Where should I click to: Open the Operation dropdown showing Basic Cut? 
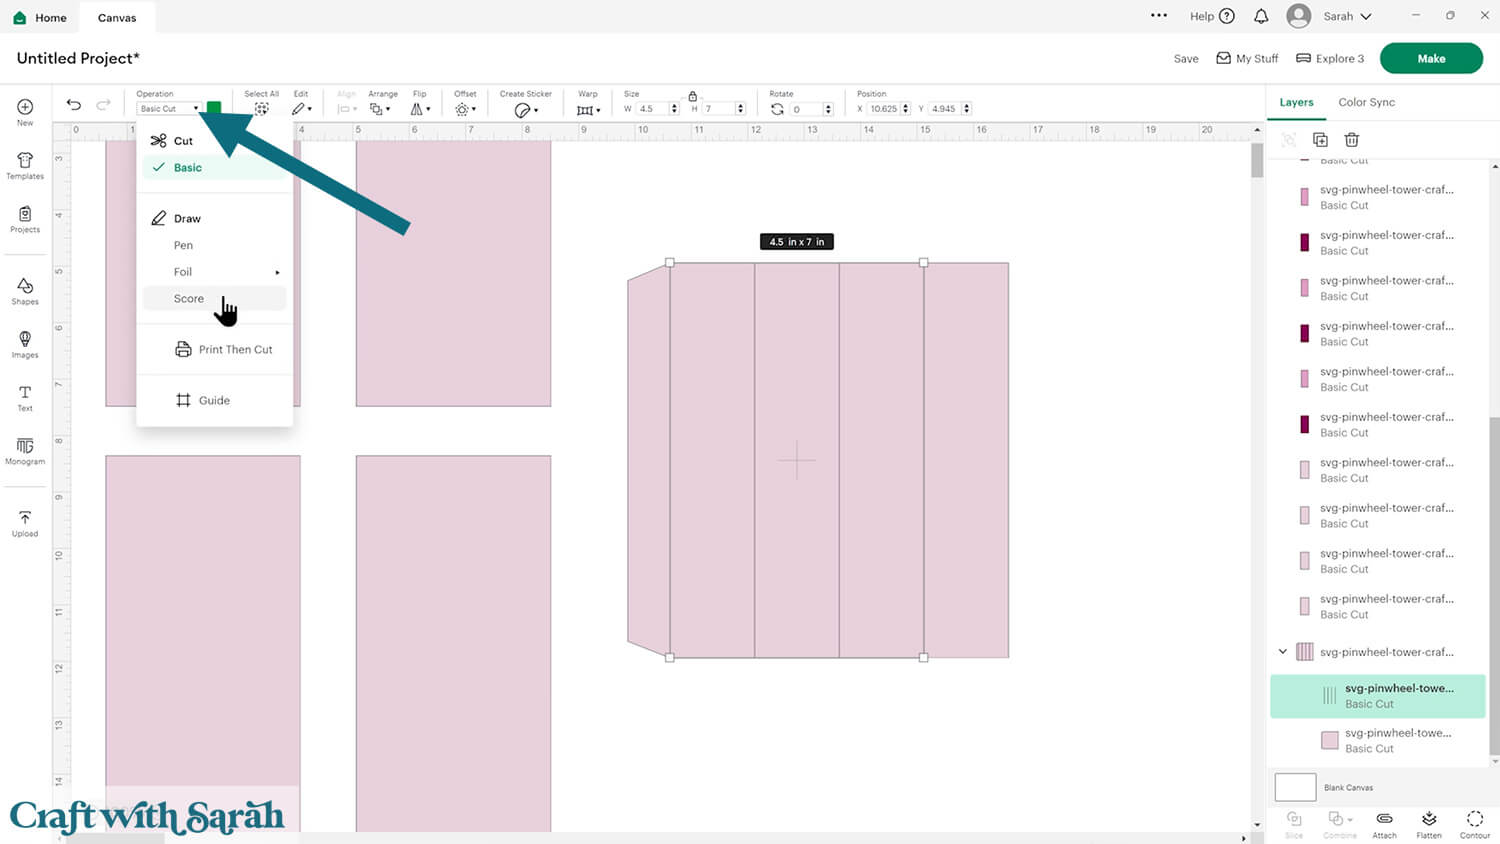pyautogui.click(x=169, y=109)
